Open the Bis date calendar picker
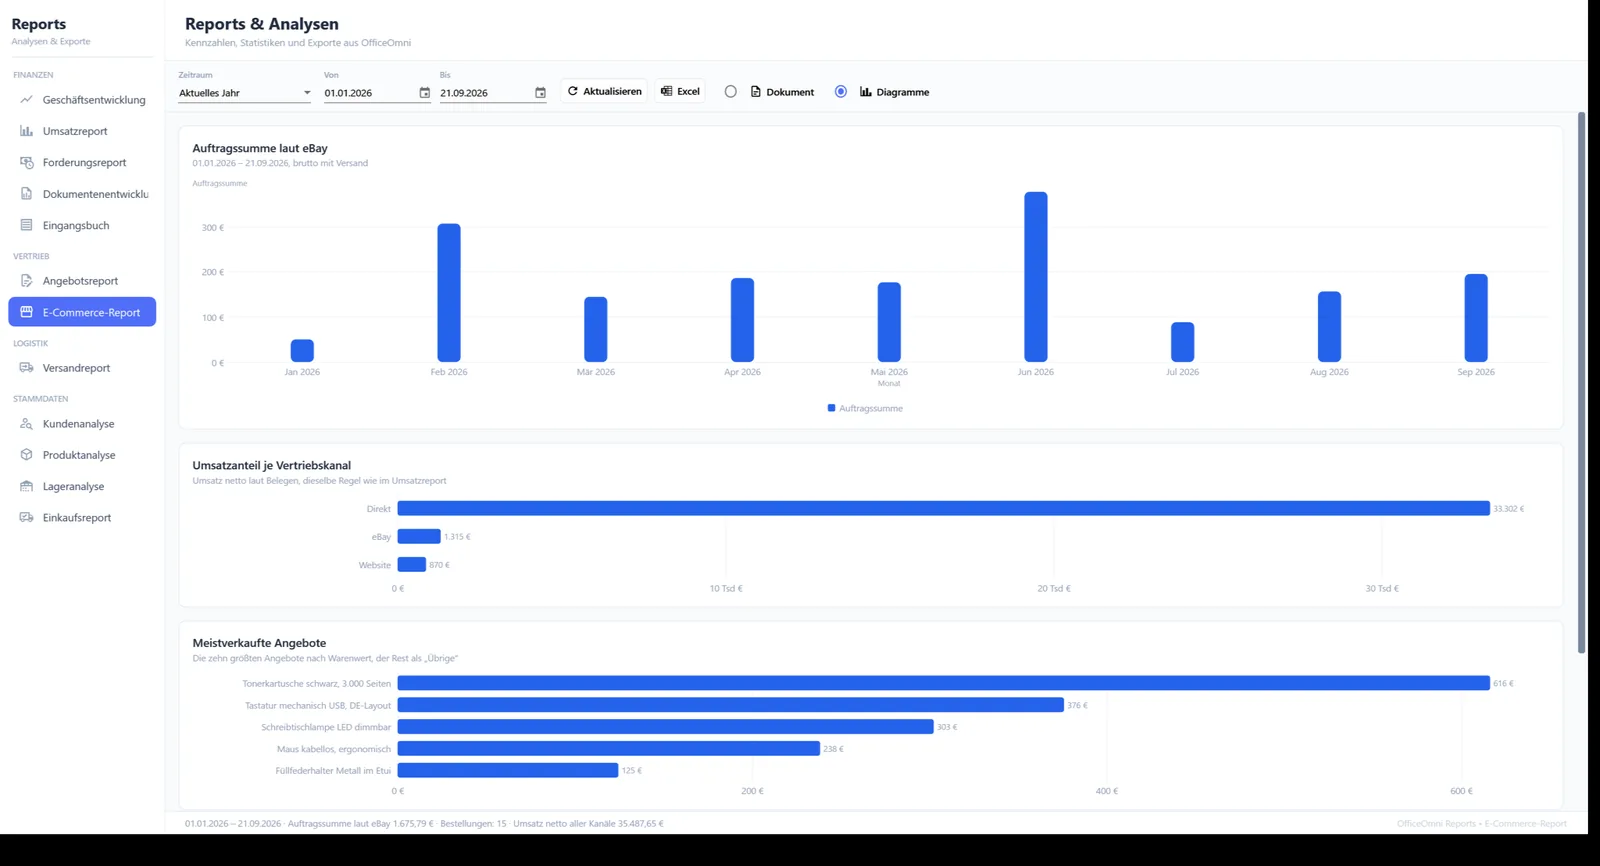Viewport: 1600px width, 866px height. (540, 93)
